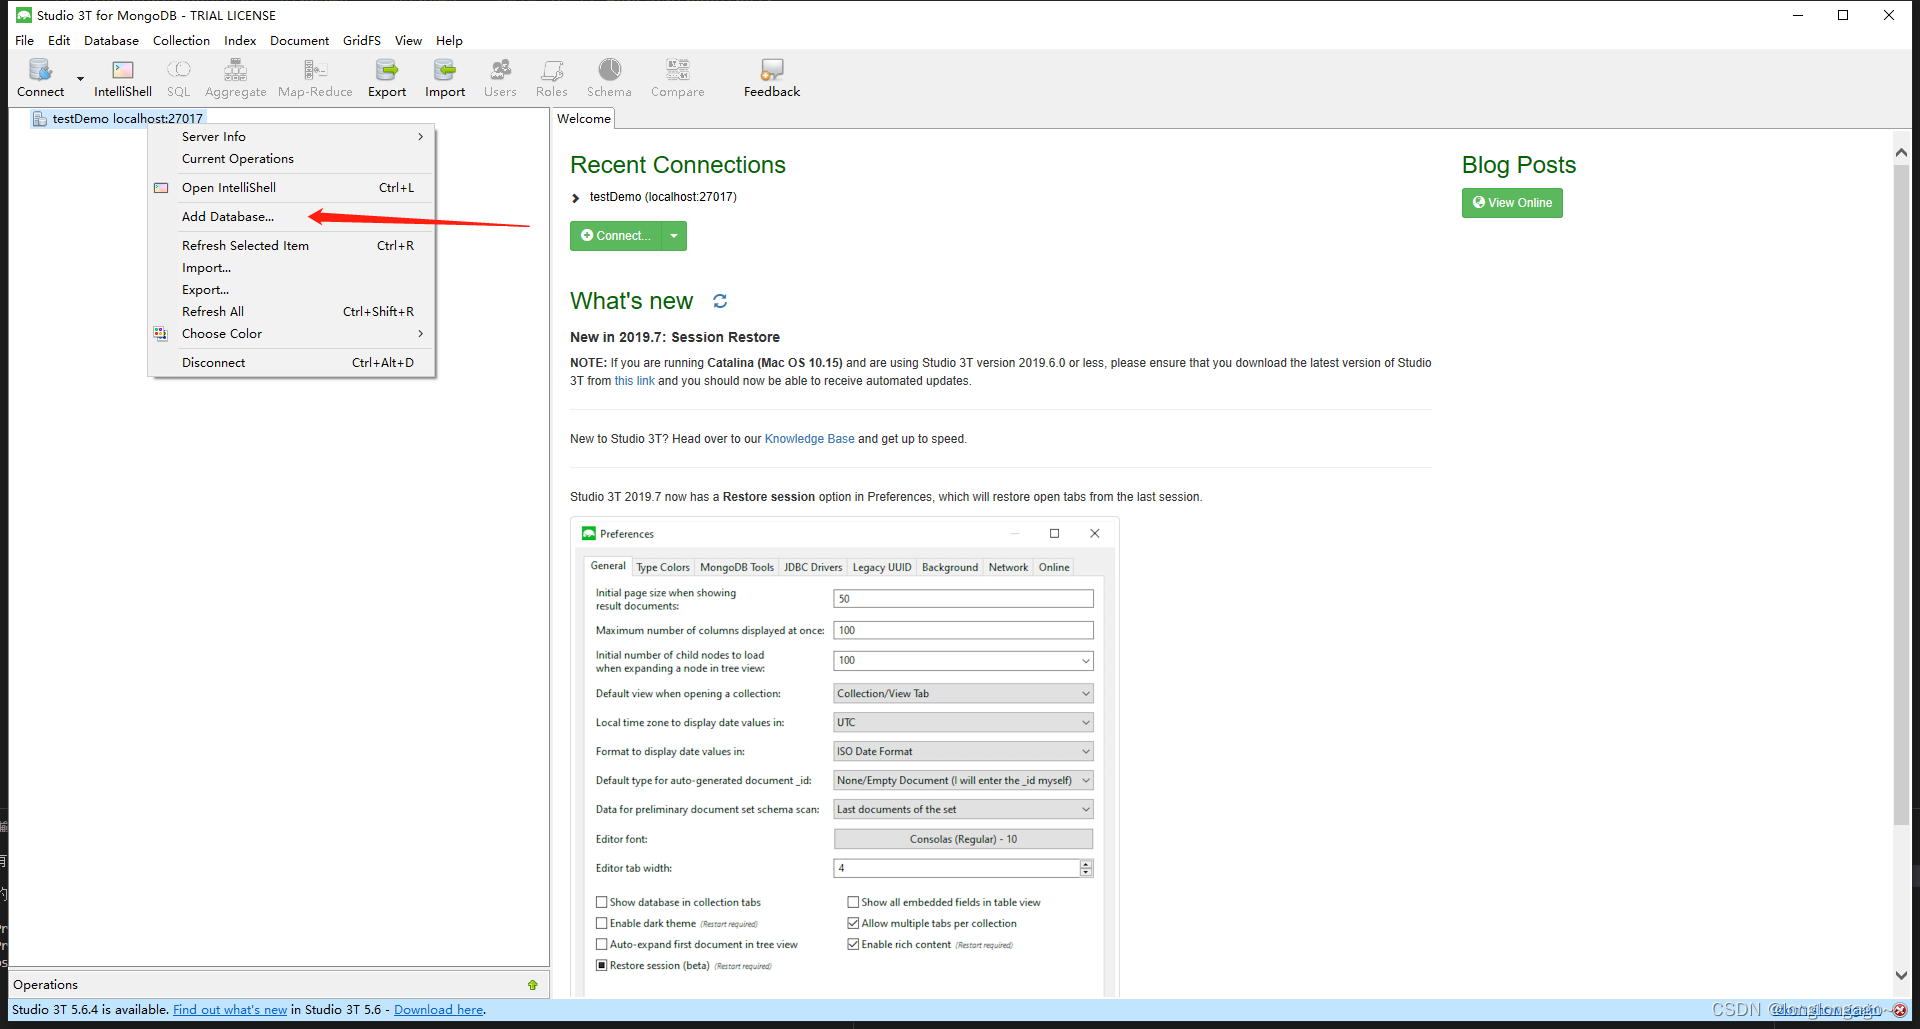Open the Collection menu
Screen dimensions: 1920x1029
[x=181, y=41]
